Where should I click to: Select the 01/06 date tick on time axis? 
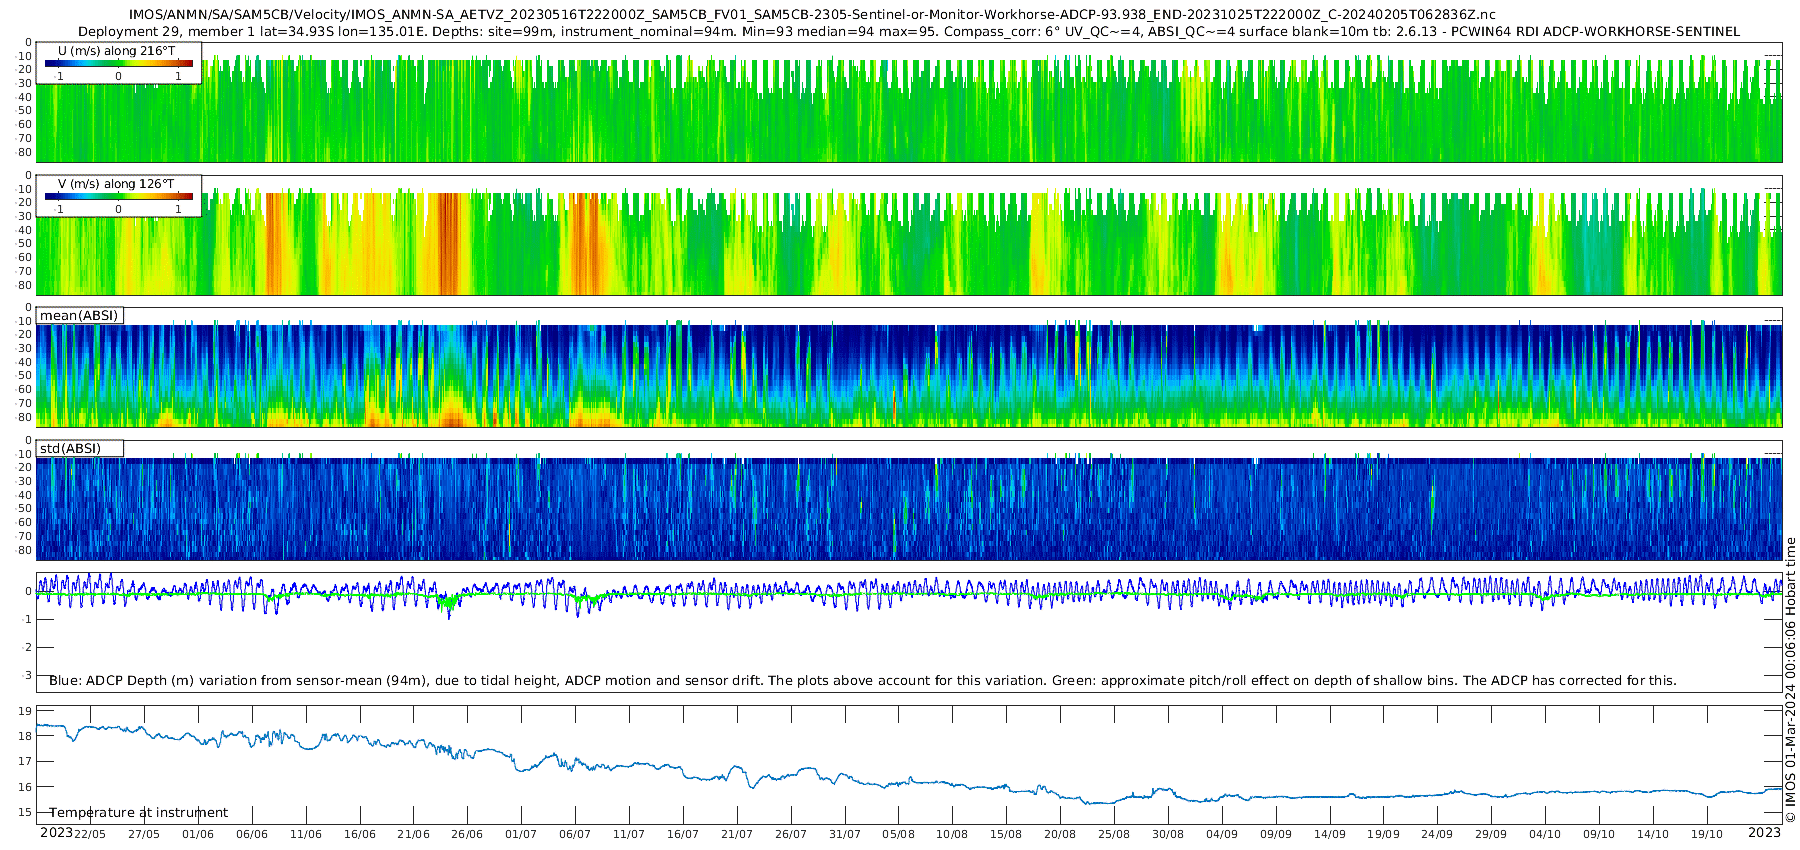pos(198,834)
